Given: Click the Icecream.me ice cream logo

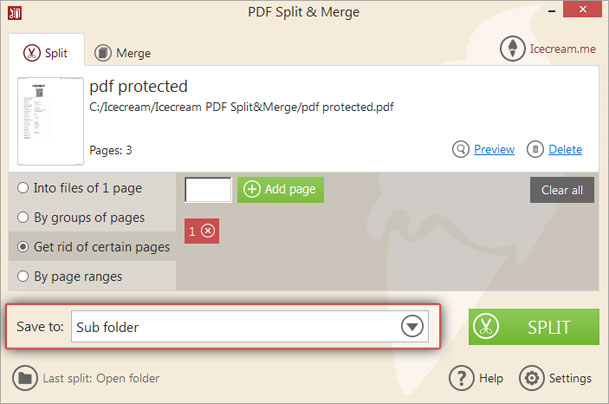Looking at the screenshot, I should pyautogui.click(x=513, y=49).
